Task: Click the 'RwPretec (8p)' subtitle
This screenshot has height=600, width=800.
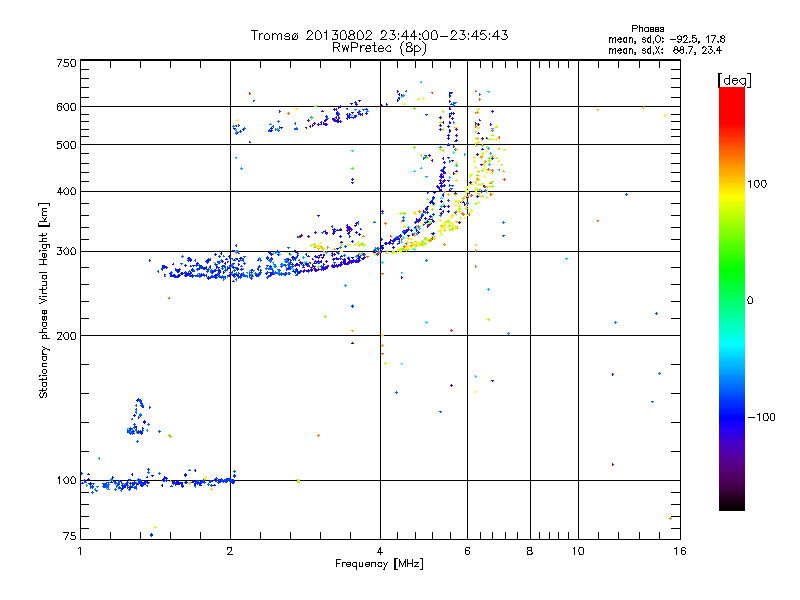Action: (x=379, y=48)
